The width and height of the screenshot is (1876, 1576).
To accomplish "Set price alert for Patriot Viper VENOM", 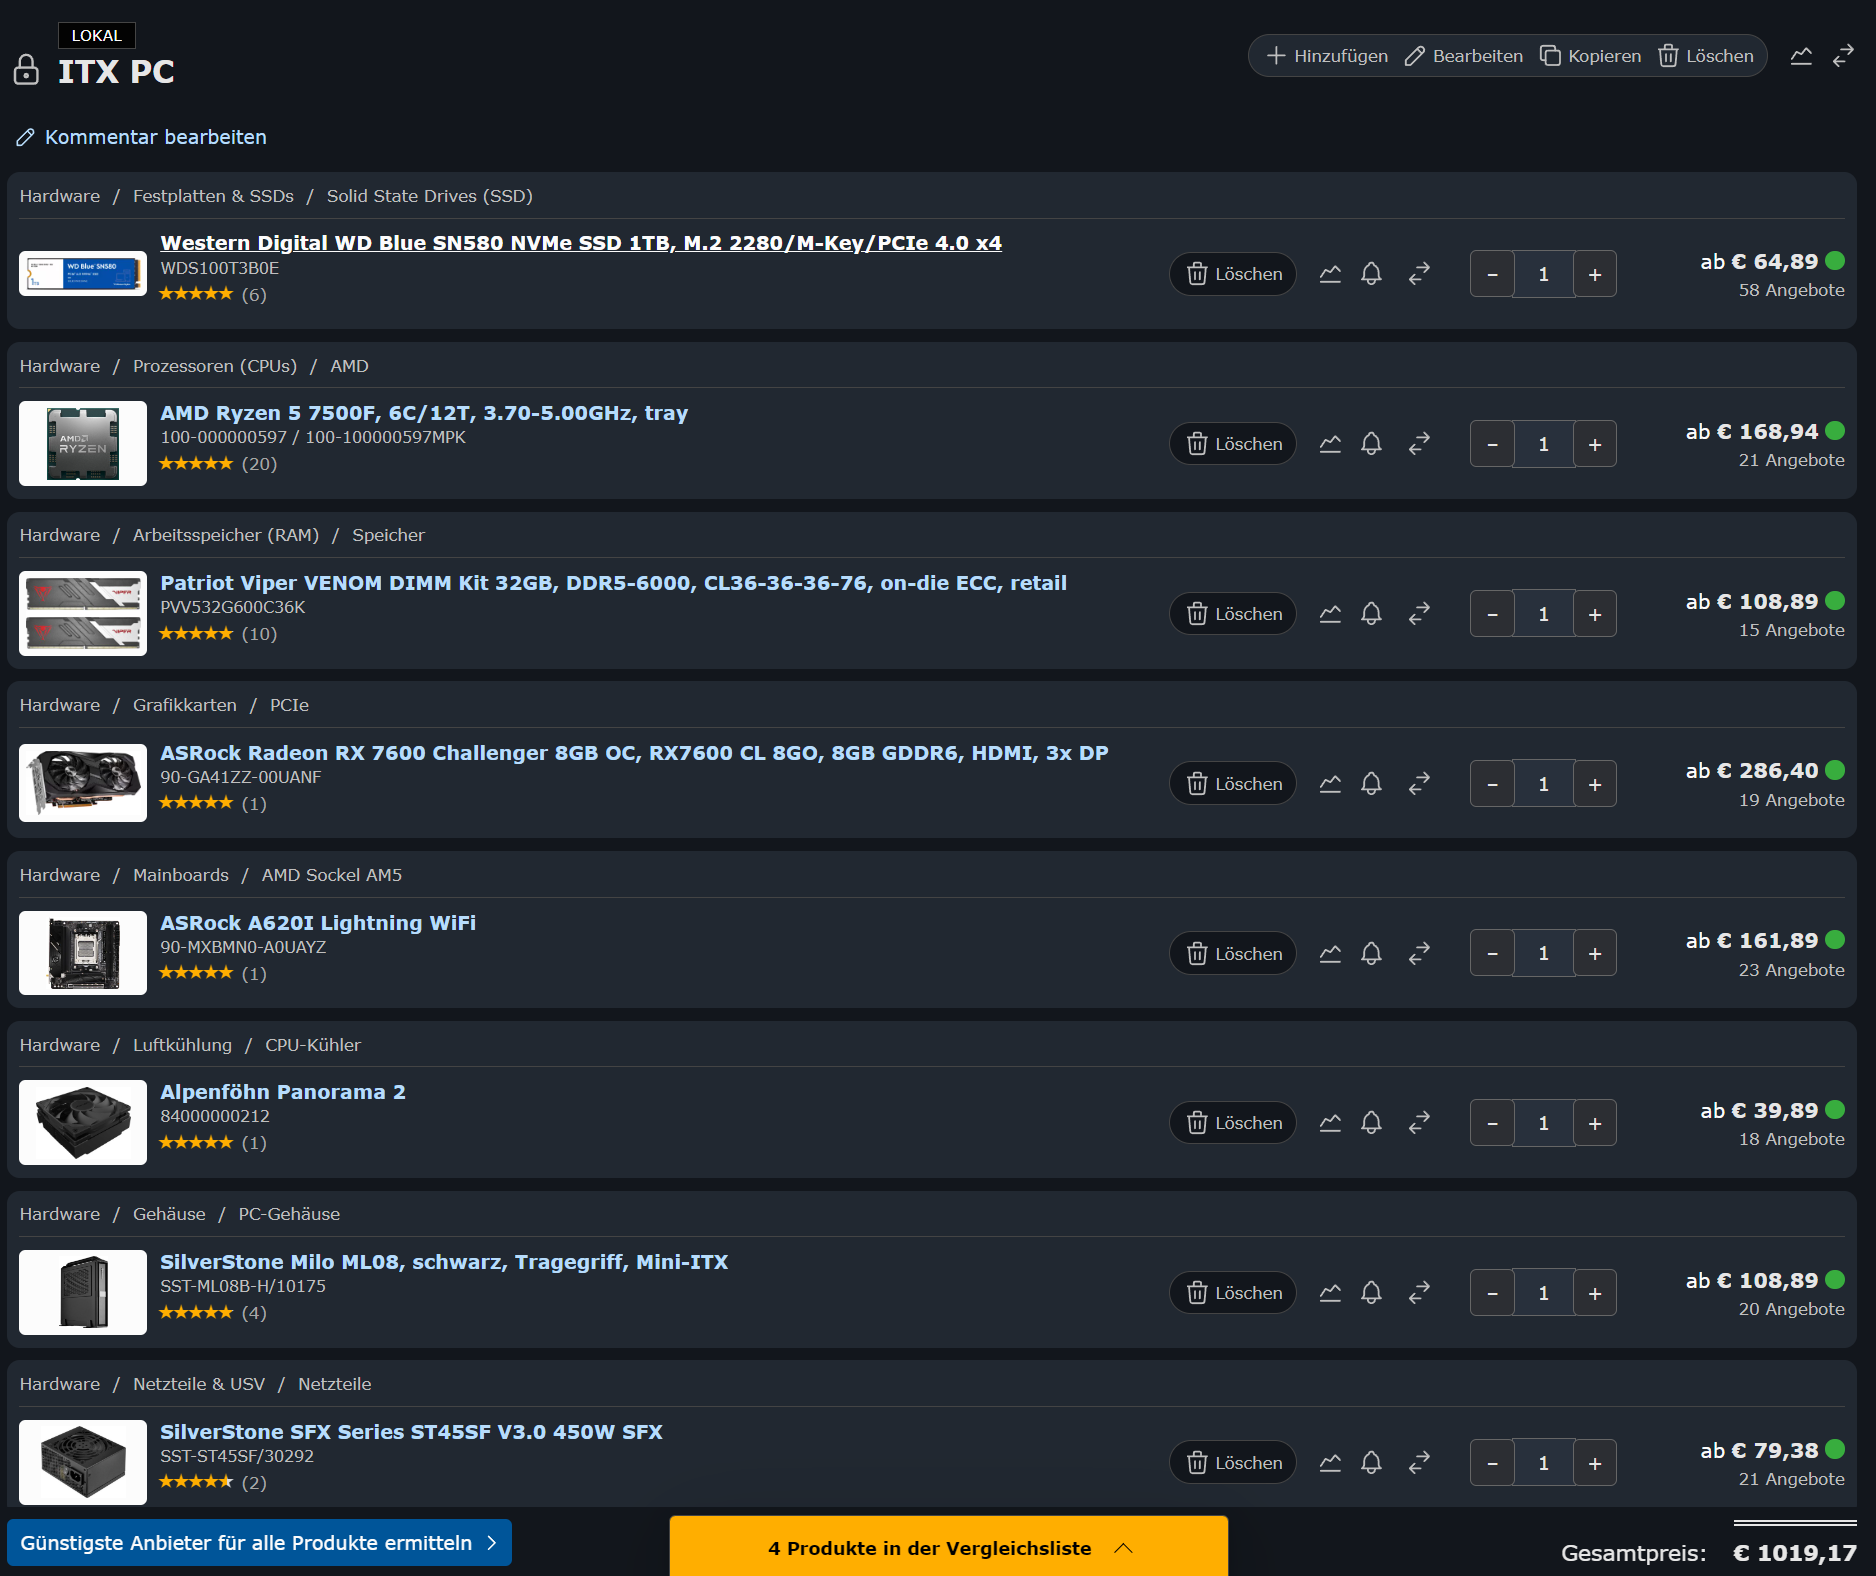I will pos(1371,614).
